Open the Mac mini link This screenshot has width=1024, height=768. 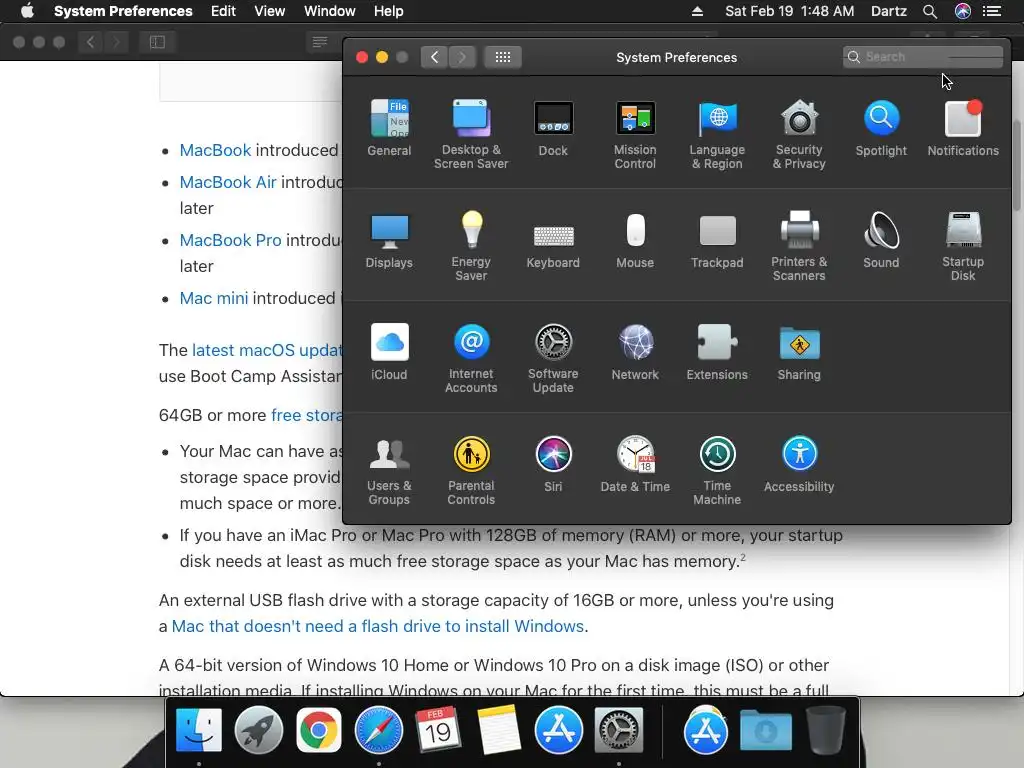pos(214,298)
